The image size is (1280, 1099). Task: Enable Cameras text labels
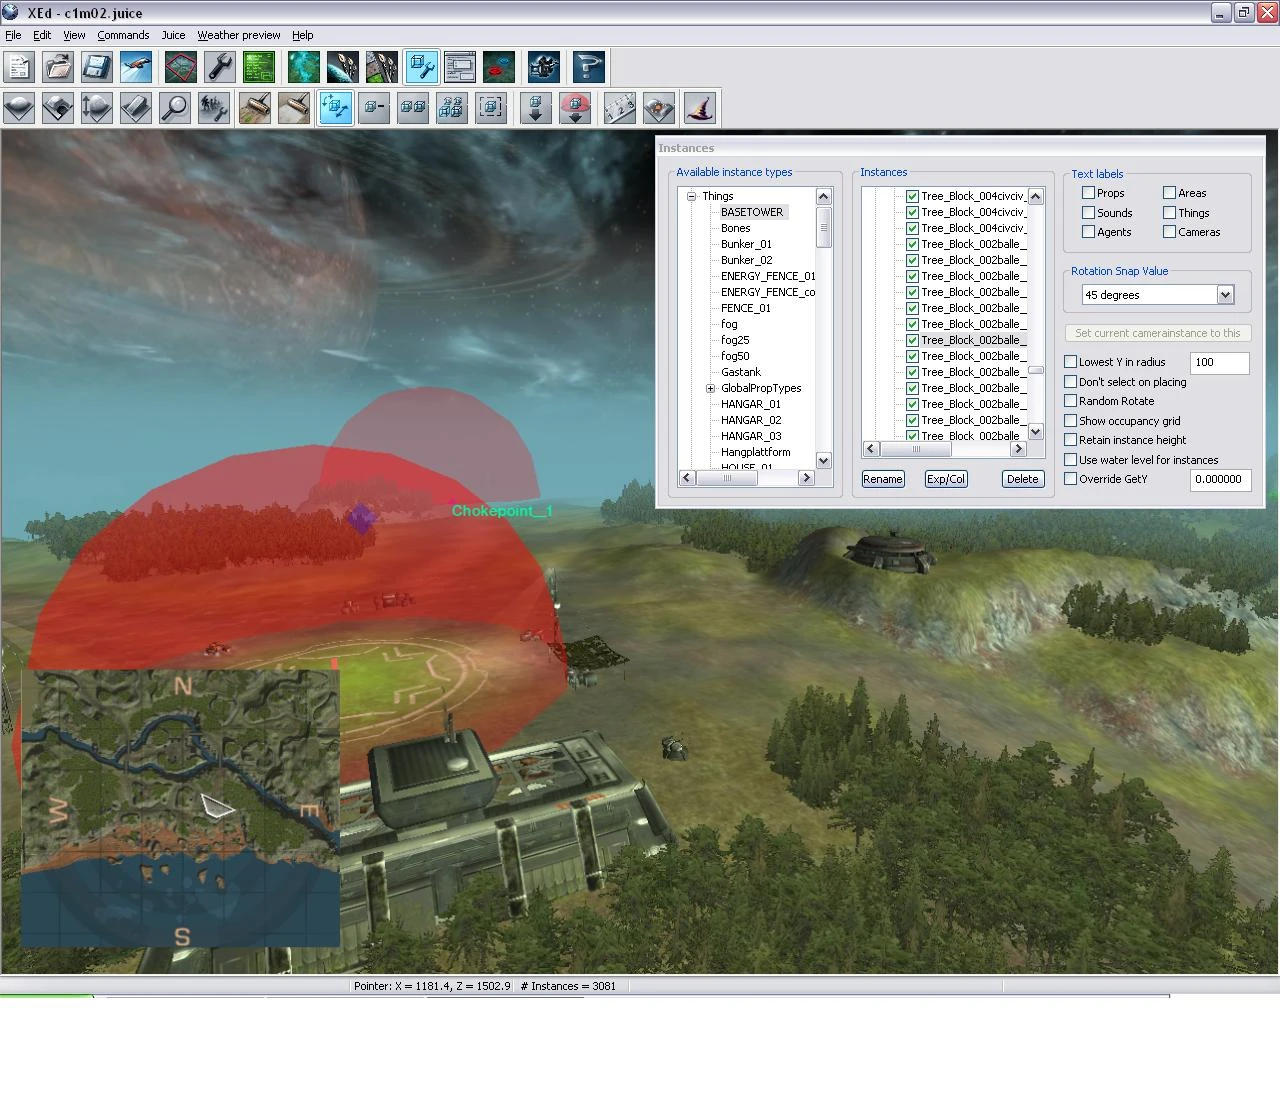point(1168,232)
